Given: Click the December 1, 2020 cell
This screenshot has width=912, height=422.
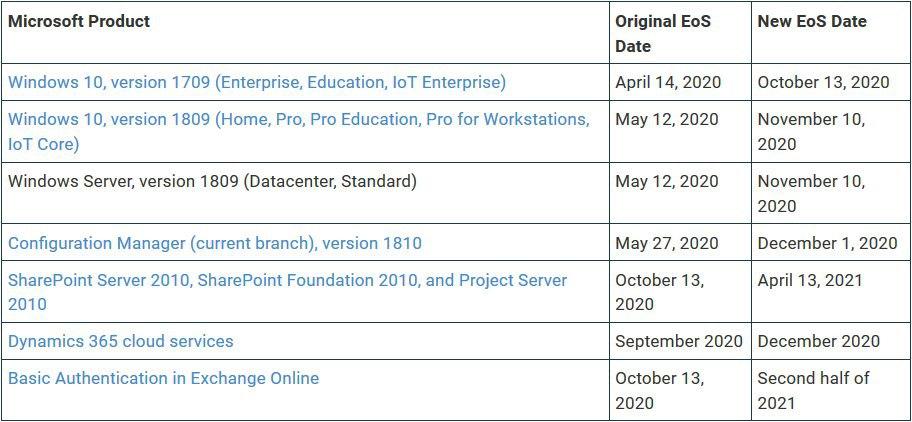Looking at the screenshot, I should tap(827, 243).
